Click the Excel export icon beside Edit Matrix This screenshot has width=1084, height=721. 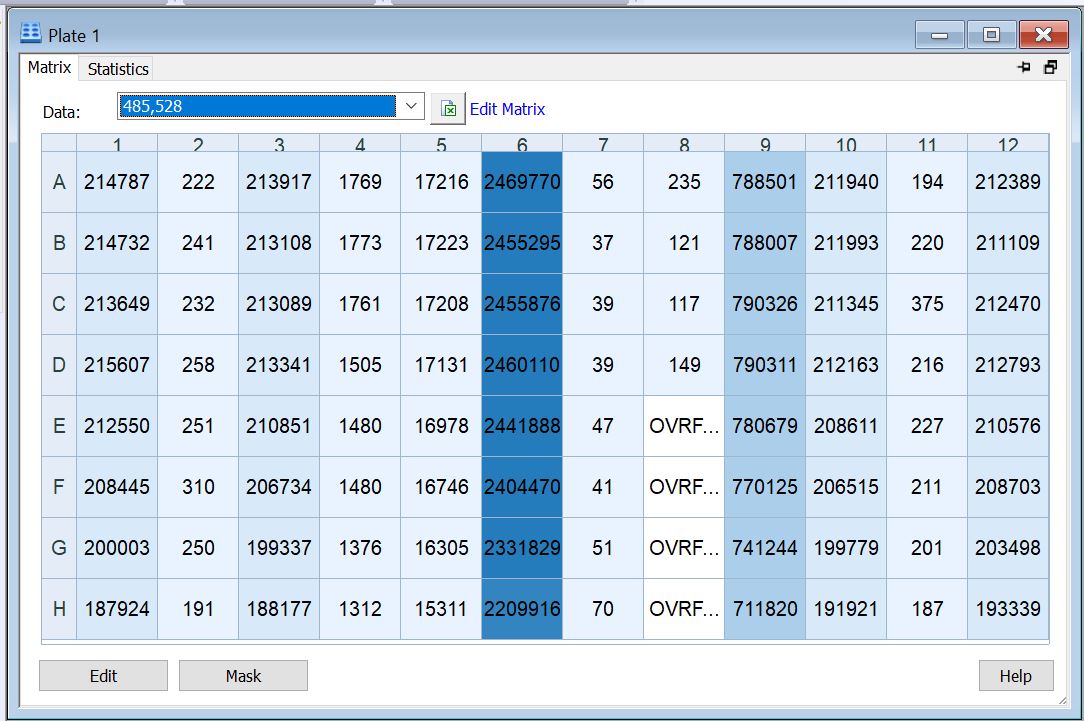point(448,109)
